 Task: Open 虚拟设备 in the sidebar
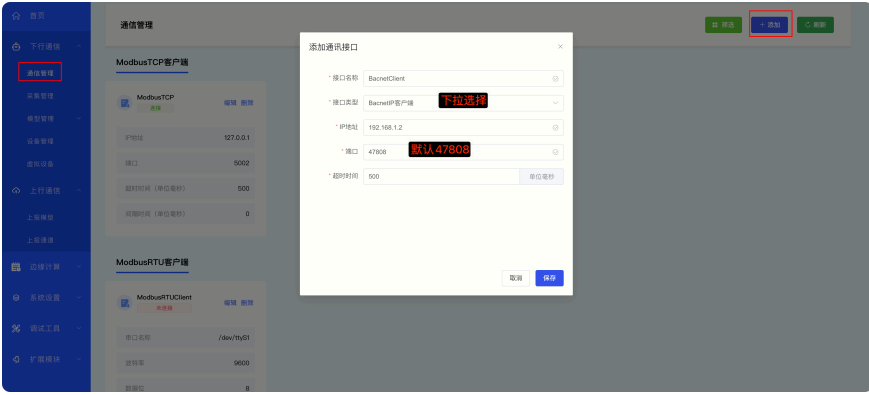pyautogui.click(x=40, y=164)
